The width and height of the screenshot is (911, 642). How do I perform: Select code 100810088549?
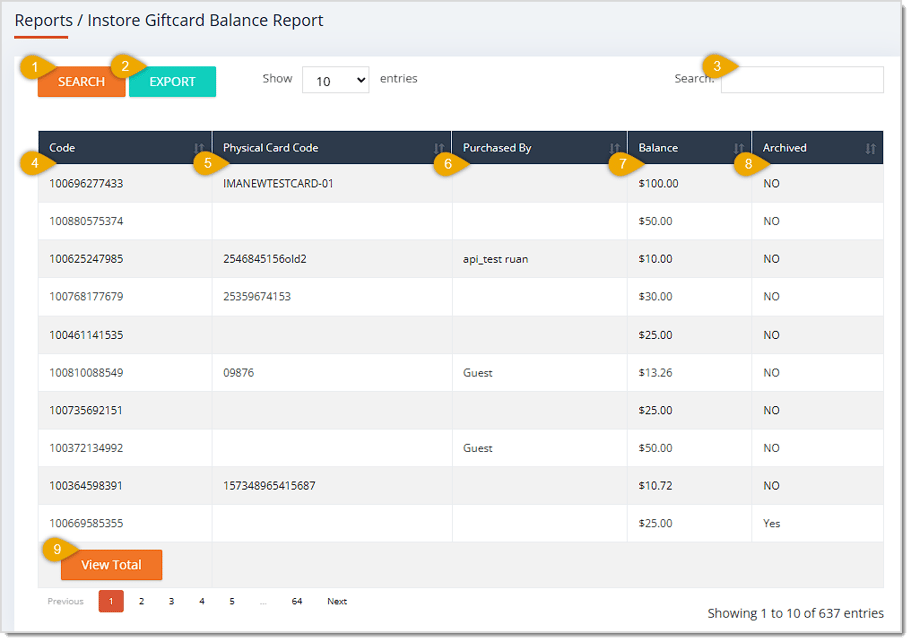pyautogui.click(x=86, y=373)
